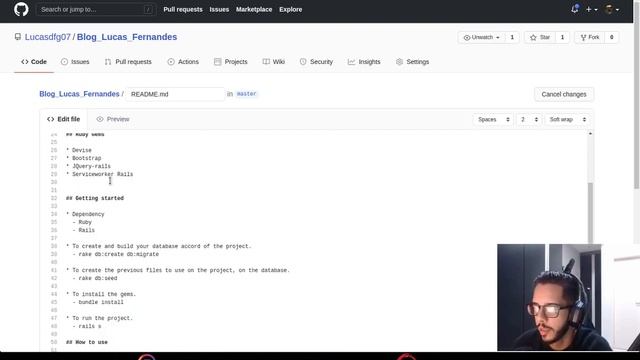The image size is (640, 360).
Task: Click the master branch label
Action: (x=247, y=94)
